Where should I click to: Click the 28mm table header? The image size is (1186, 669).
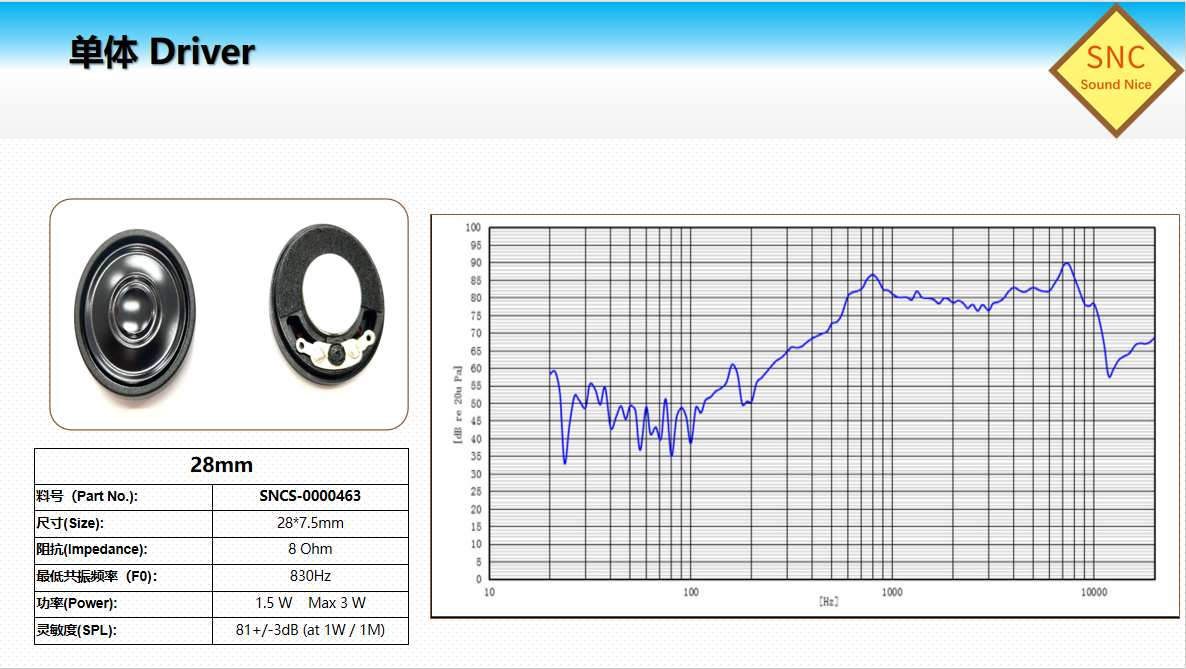click(221, 465)
